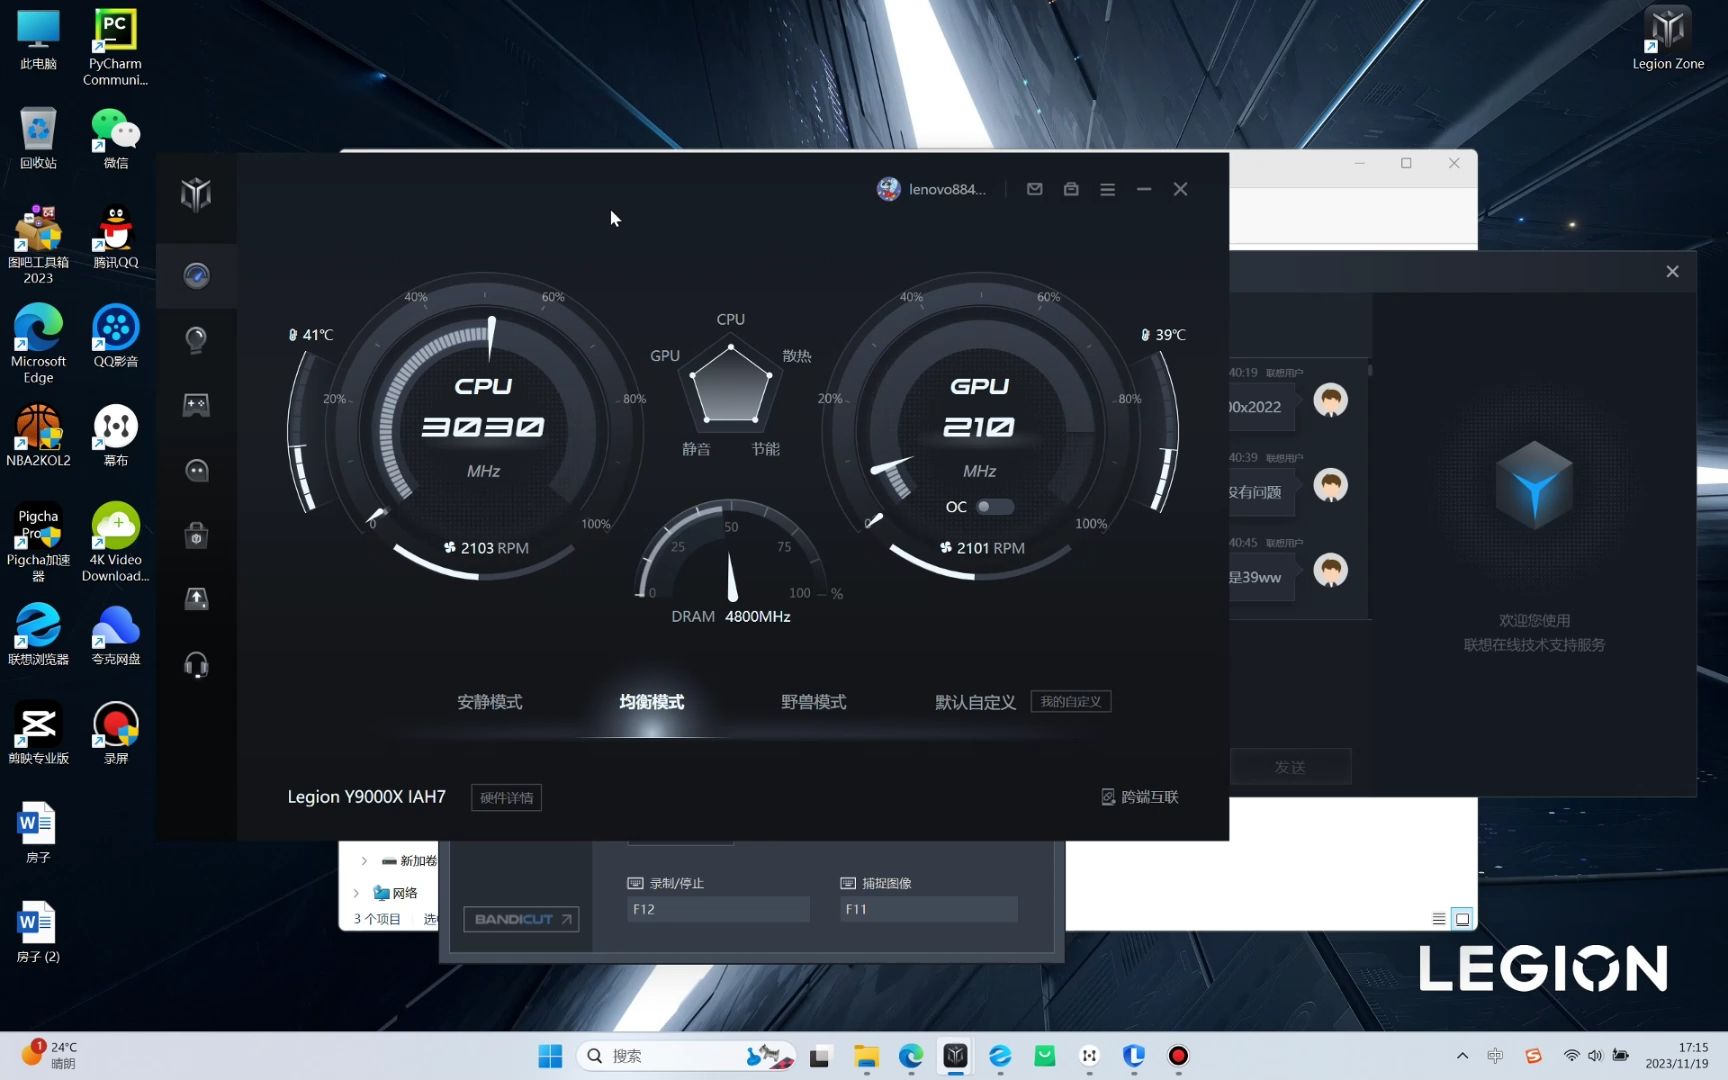Click the lenovo884 user account avatar
This screenshot has height=1080, width=1728.
(888, 189)
